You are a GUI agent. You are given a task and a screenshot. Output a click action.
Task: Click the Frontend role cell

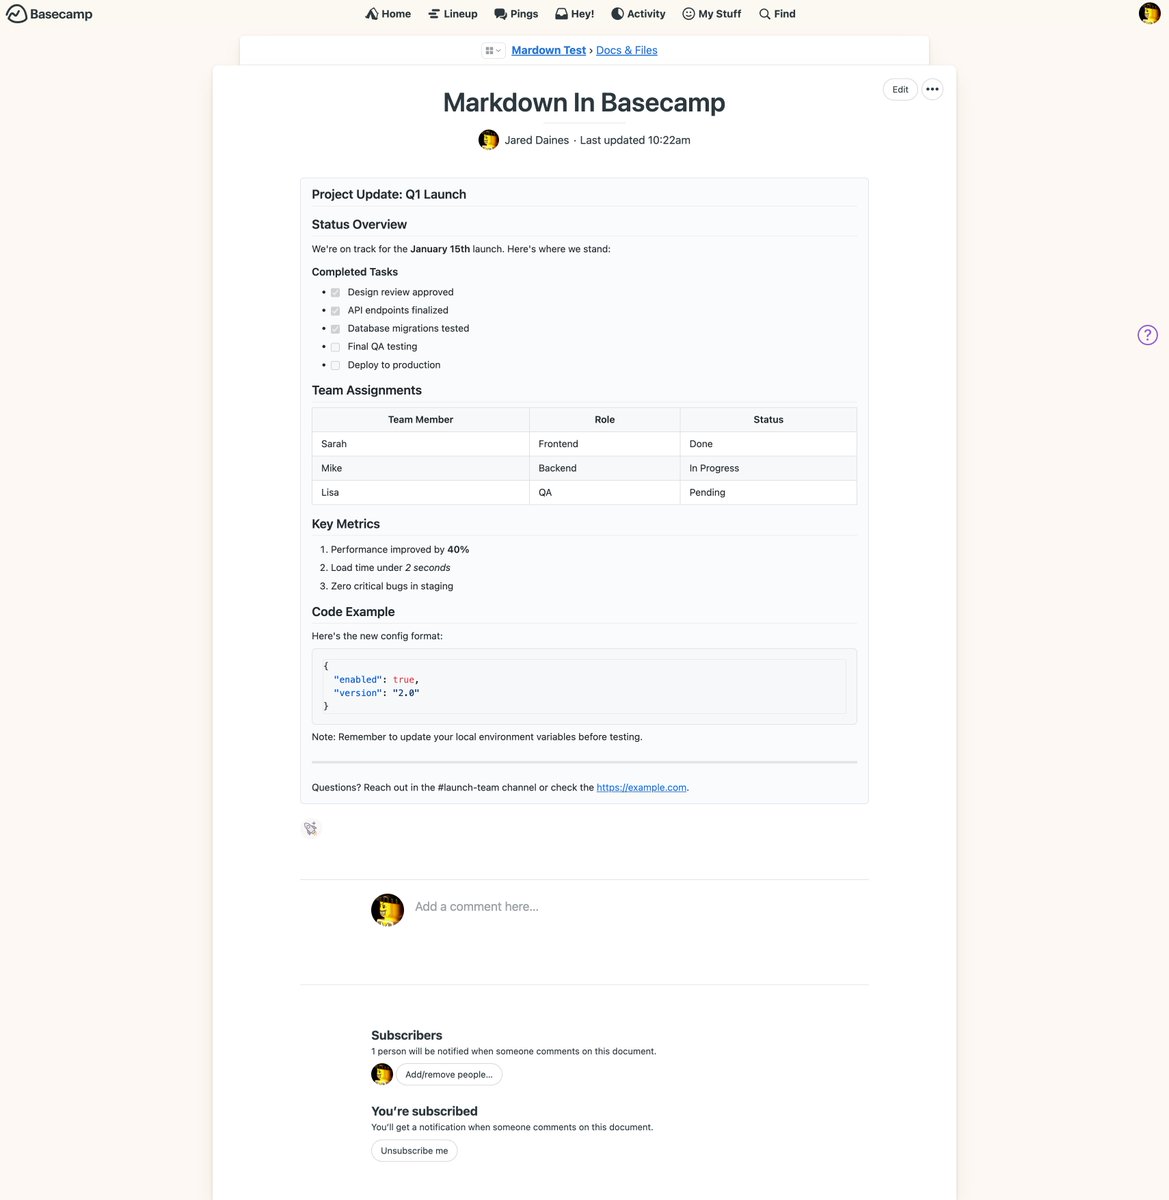pyautogui.click(x=605, y=444)
